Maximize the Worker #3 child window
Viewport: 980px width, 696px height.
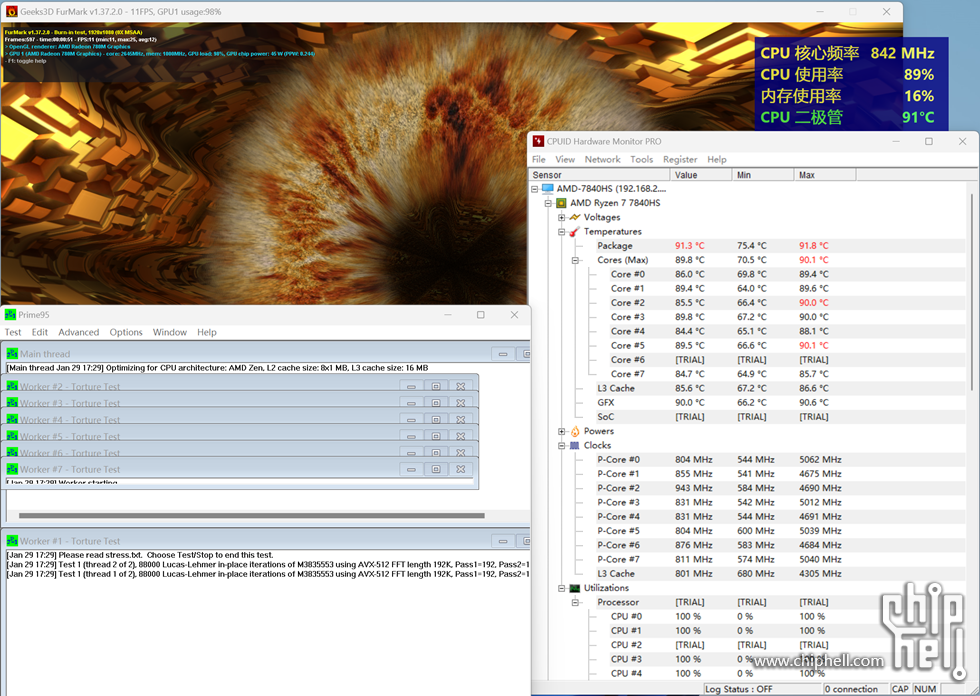pos(436,403)
